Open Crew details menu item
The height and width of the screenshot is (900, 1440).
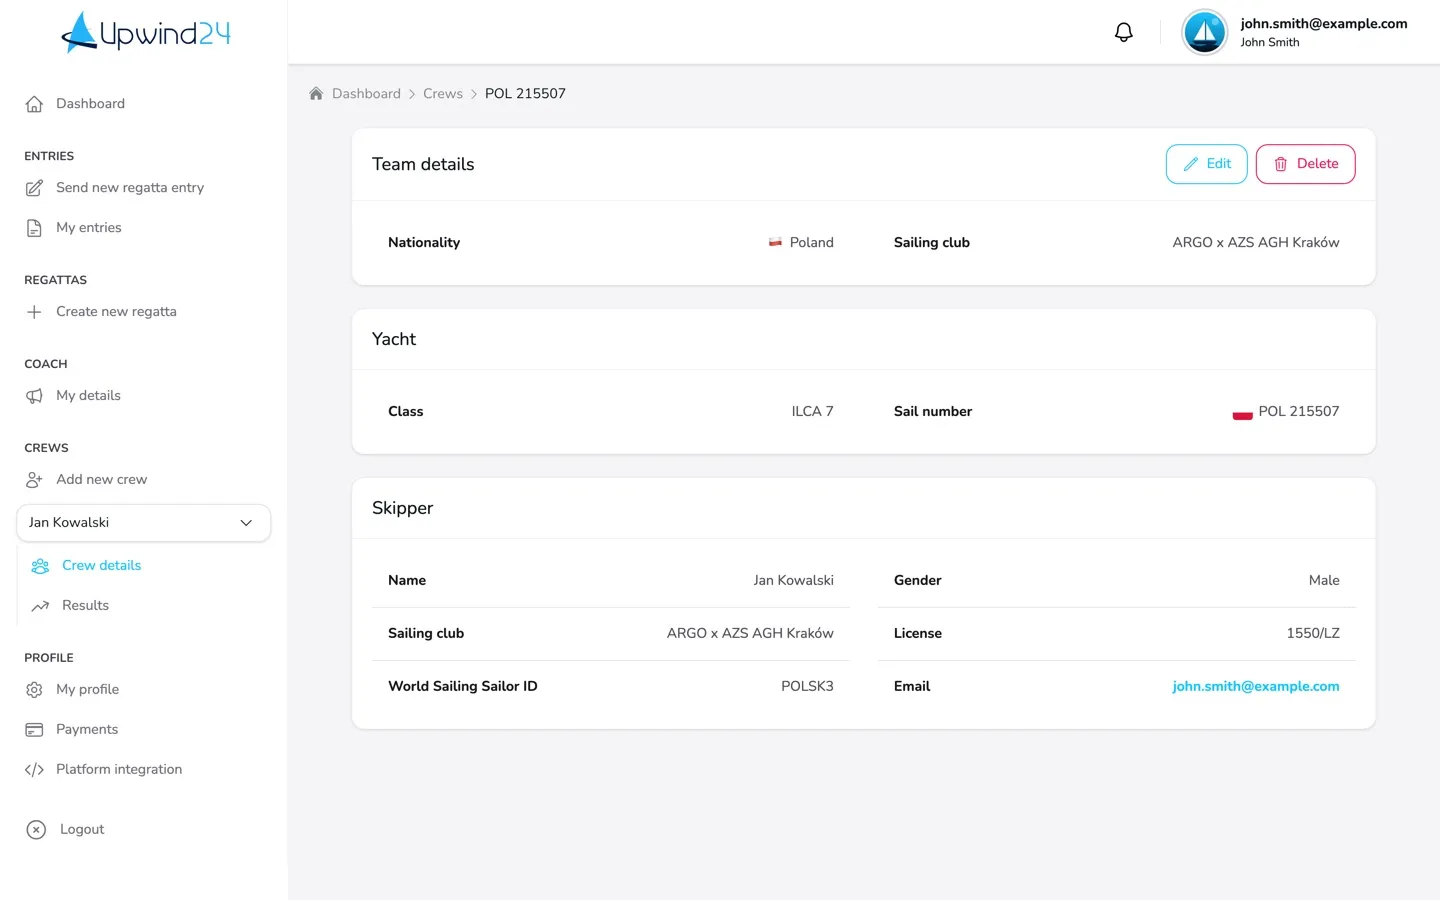101,566
